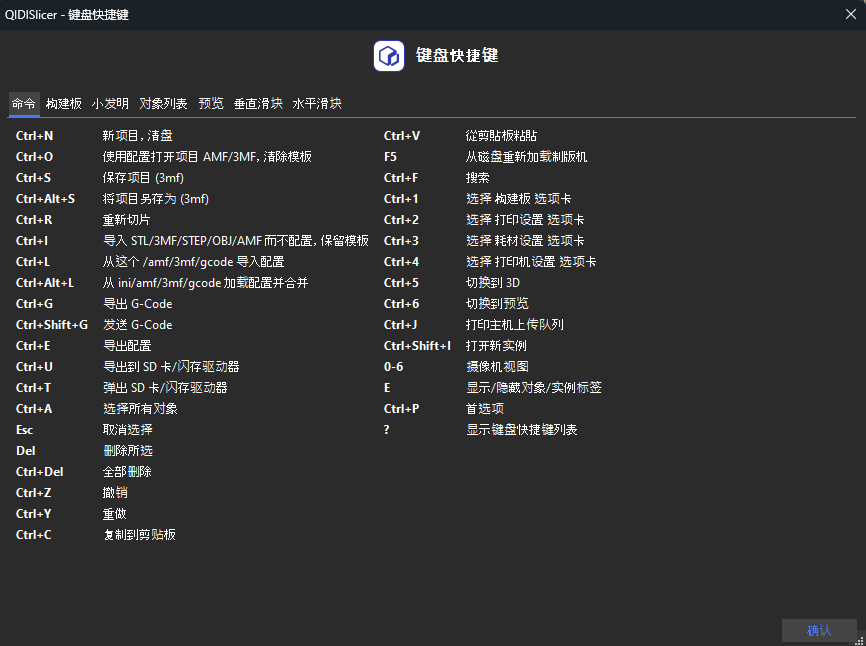Image resolution: width=866 pixels, height=646 pixels.
Task: Click the 重做 description
Action: (114, 513)
